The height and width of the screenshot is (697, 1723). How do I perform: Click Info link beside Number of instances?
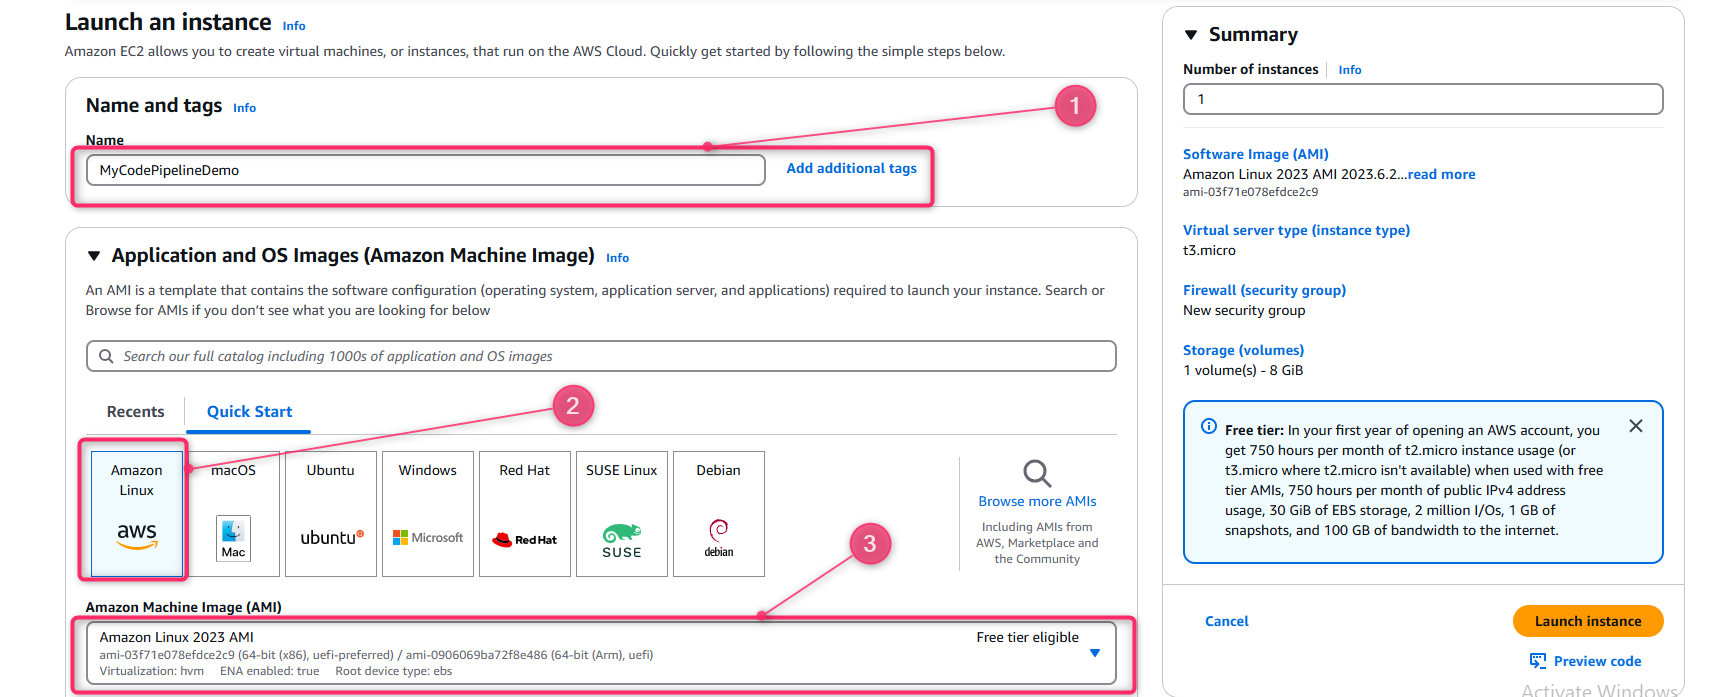pyautogui.click(x=1350, y=70)
